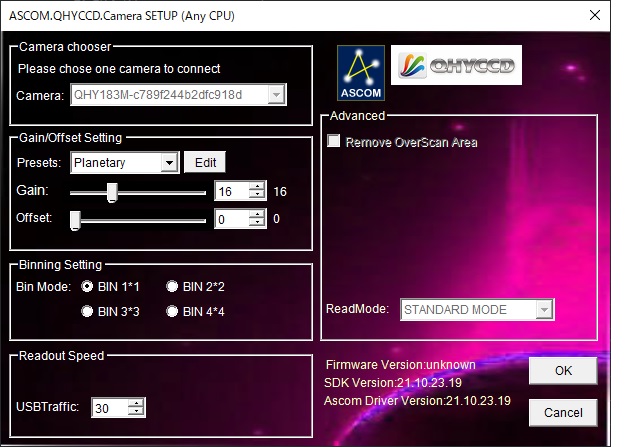
Task: Select BIN 2*2 radio button
Action: coord(172,286)
